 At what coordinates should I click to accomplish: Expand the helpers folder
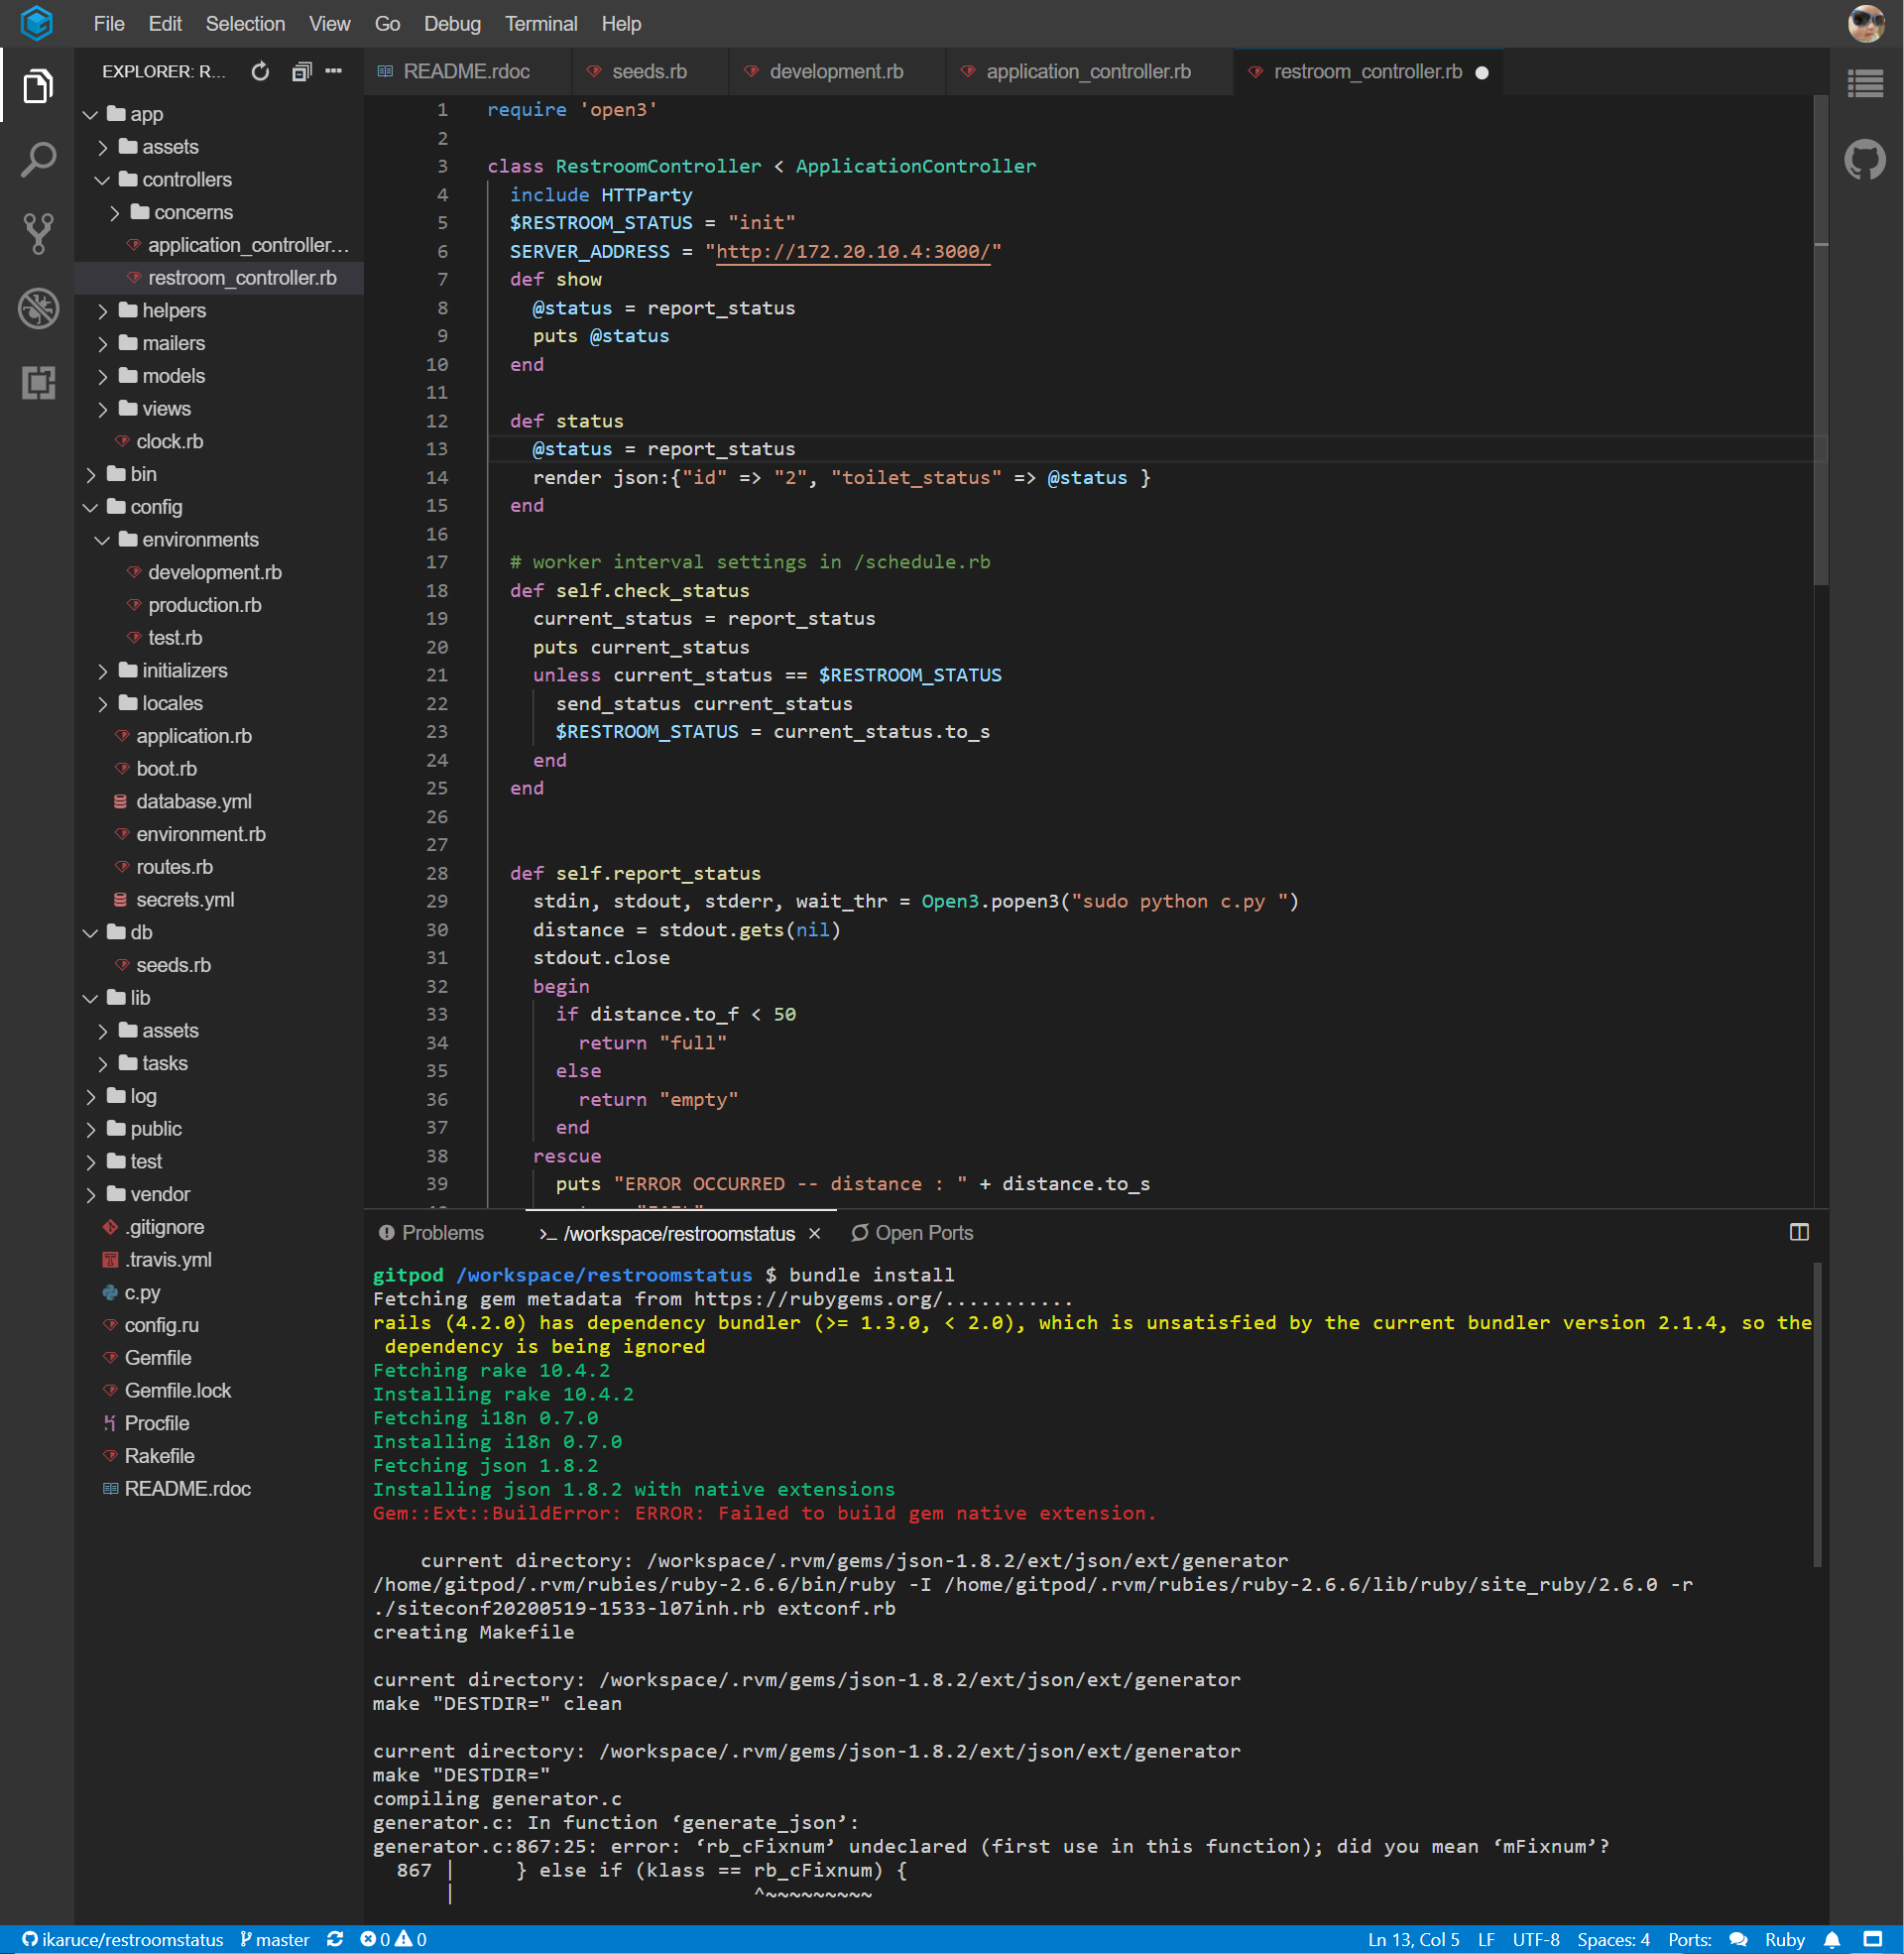pyautogui.click(x=173, y=310)
